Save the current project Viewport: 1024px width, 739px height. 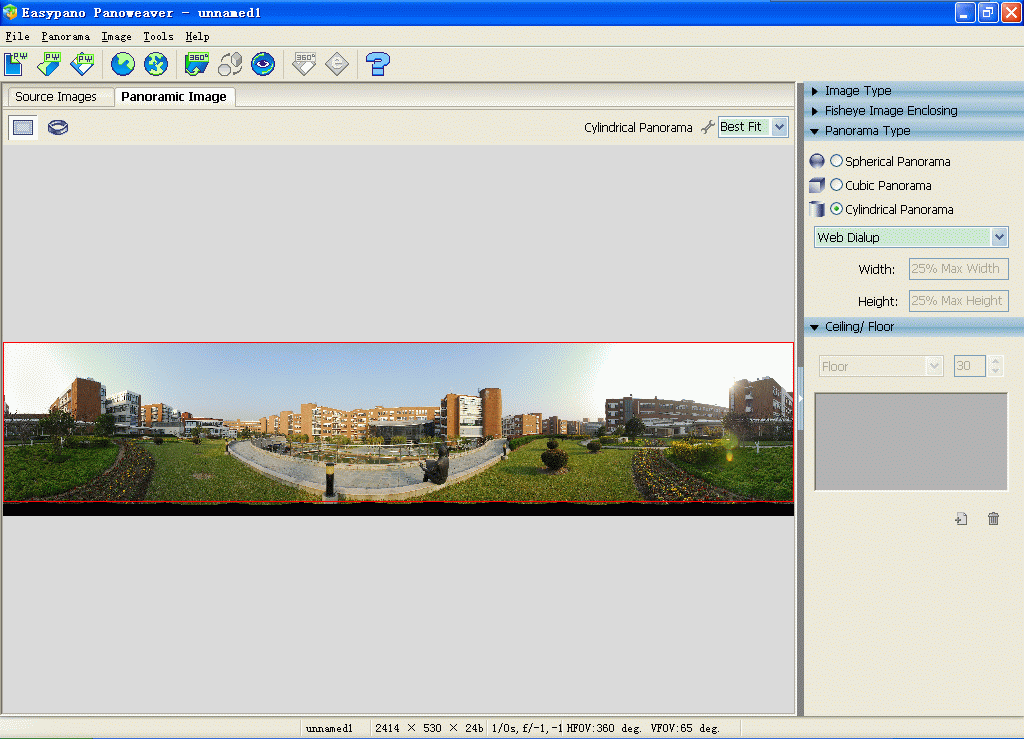coord(82,63)
